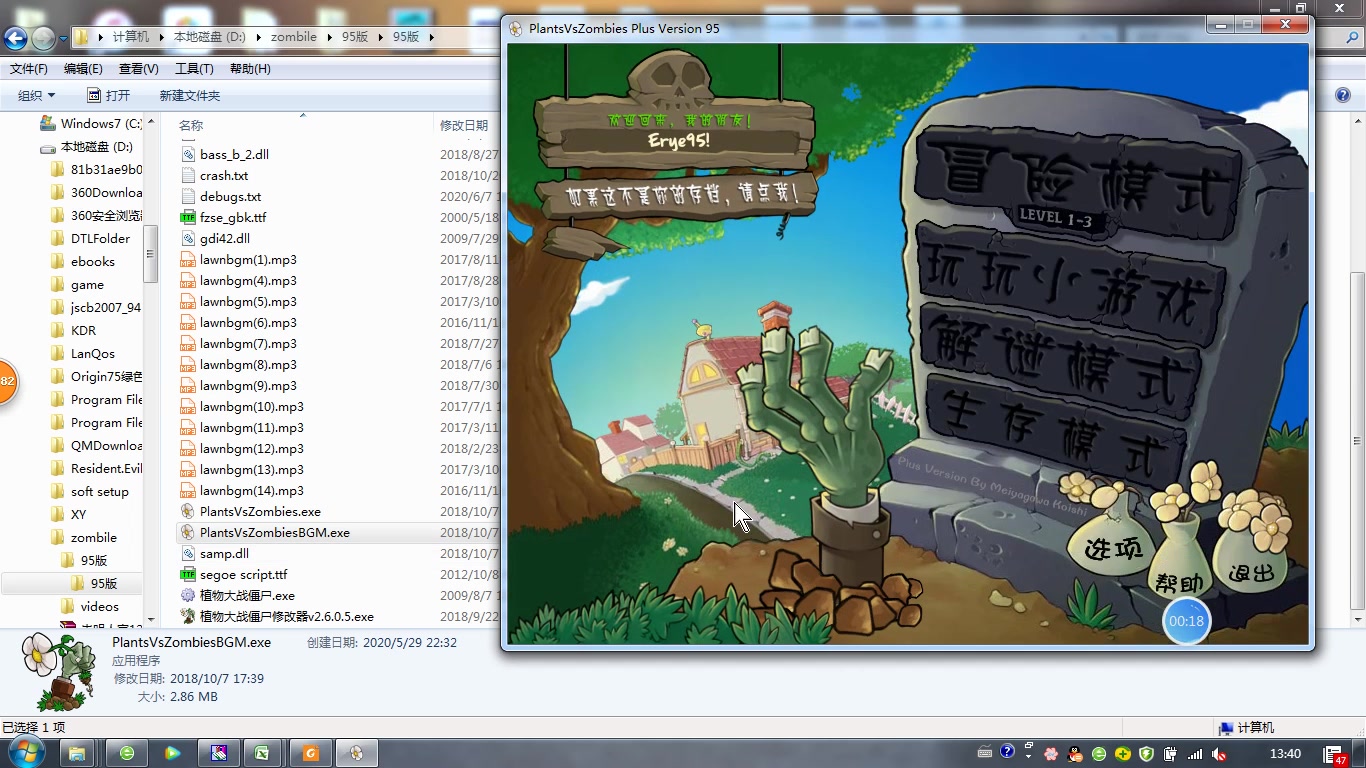The image size is (1366, 768).
Task: Click the taskbar clock showing 13:40
Action: click(1285, 753)
